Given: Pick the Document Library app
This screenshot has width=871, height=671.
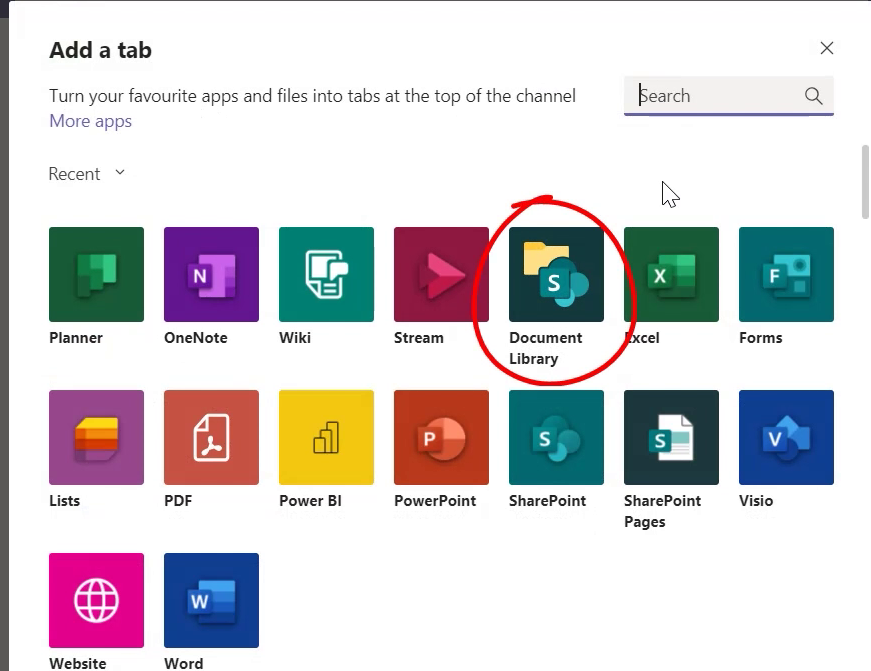Looking at the screenshot, I should pos(556,274).
